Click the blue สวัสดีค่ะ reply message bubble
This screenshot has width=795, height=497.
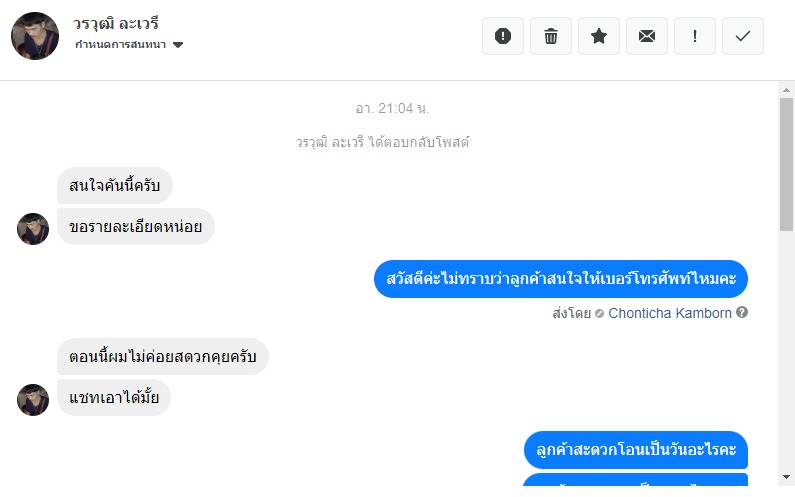(x=561, y=278)
